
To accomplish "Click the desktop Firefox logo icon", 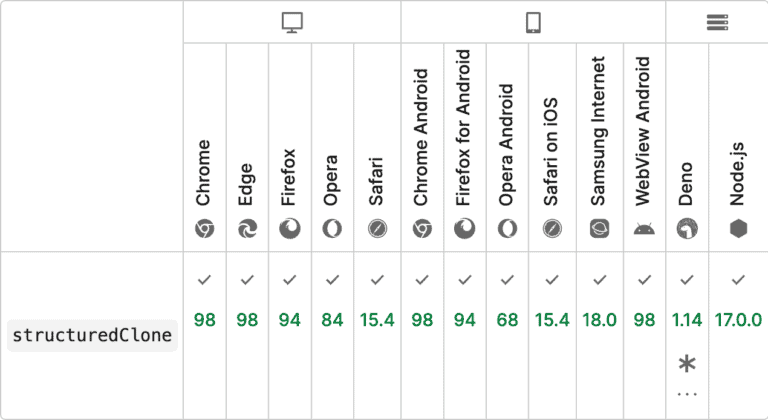I will click(x=290, y=229).
